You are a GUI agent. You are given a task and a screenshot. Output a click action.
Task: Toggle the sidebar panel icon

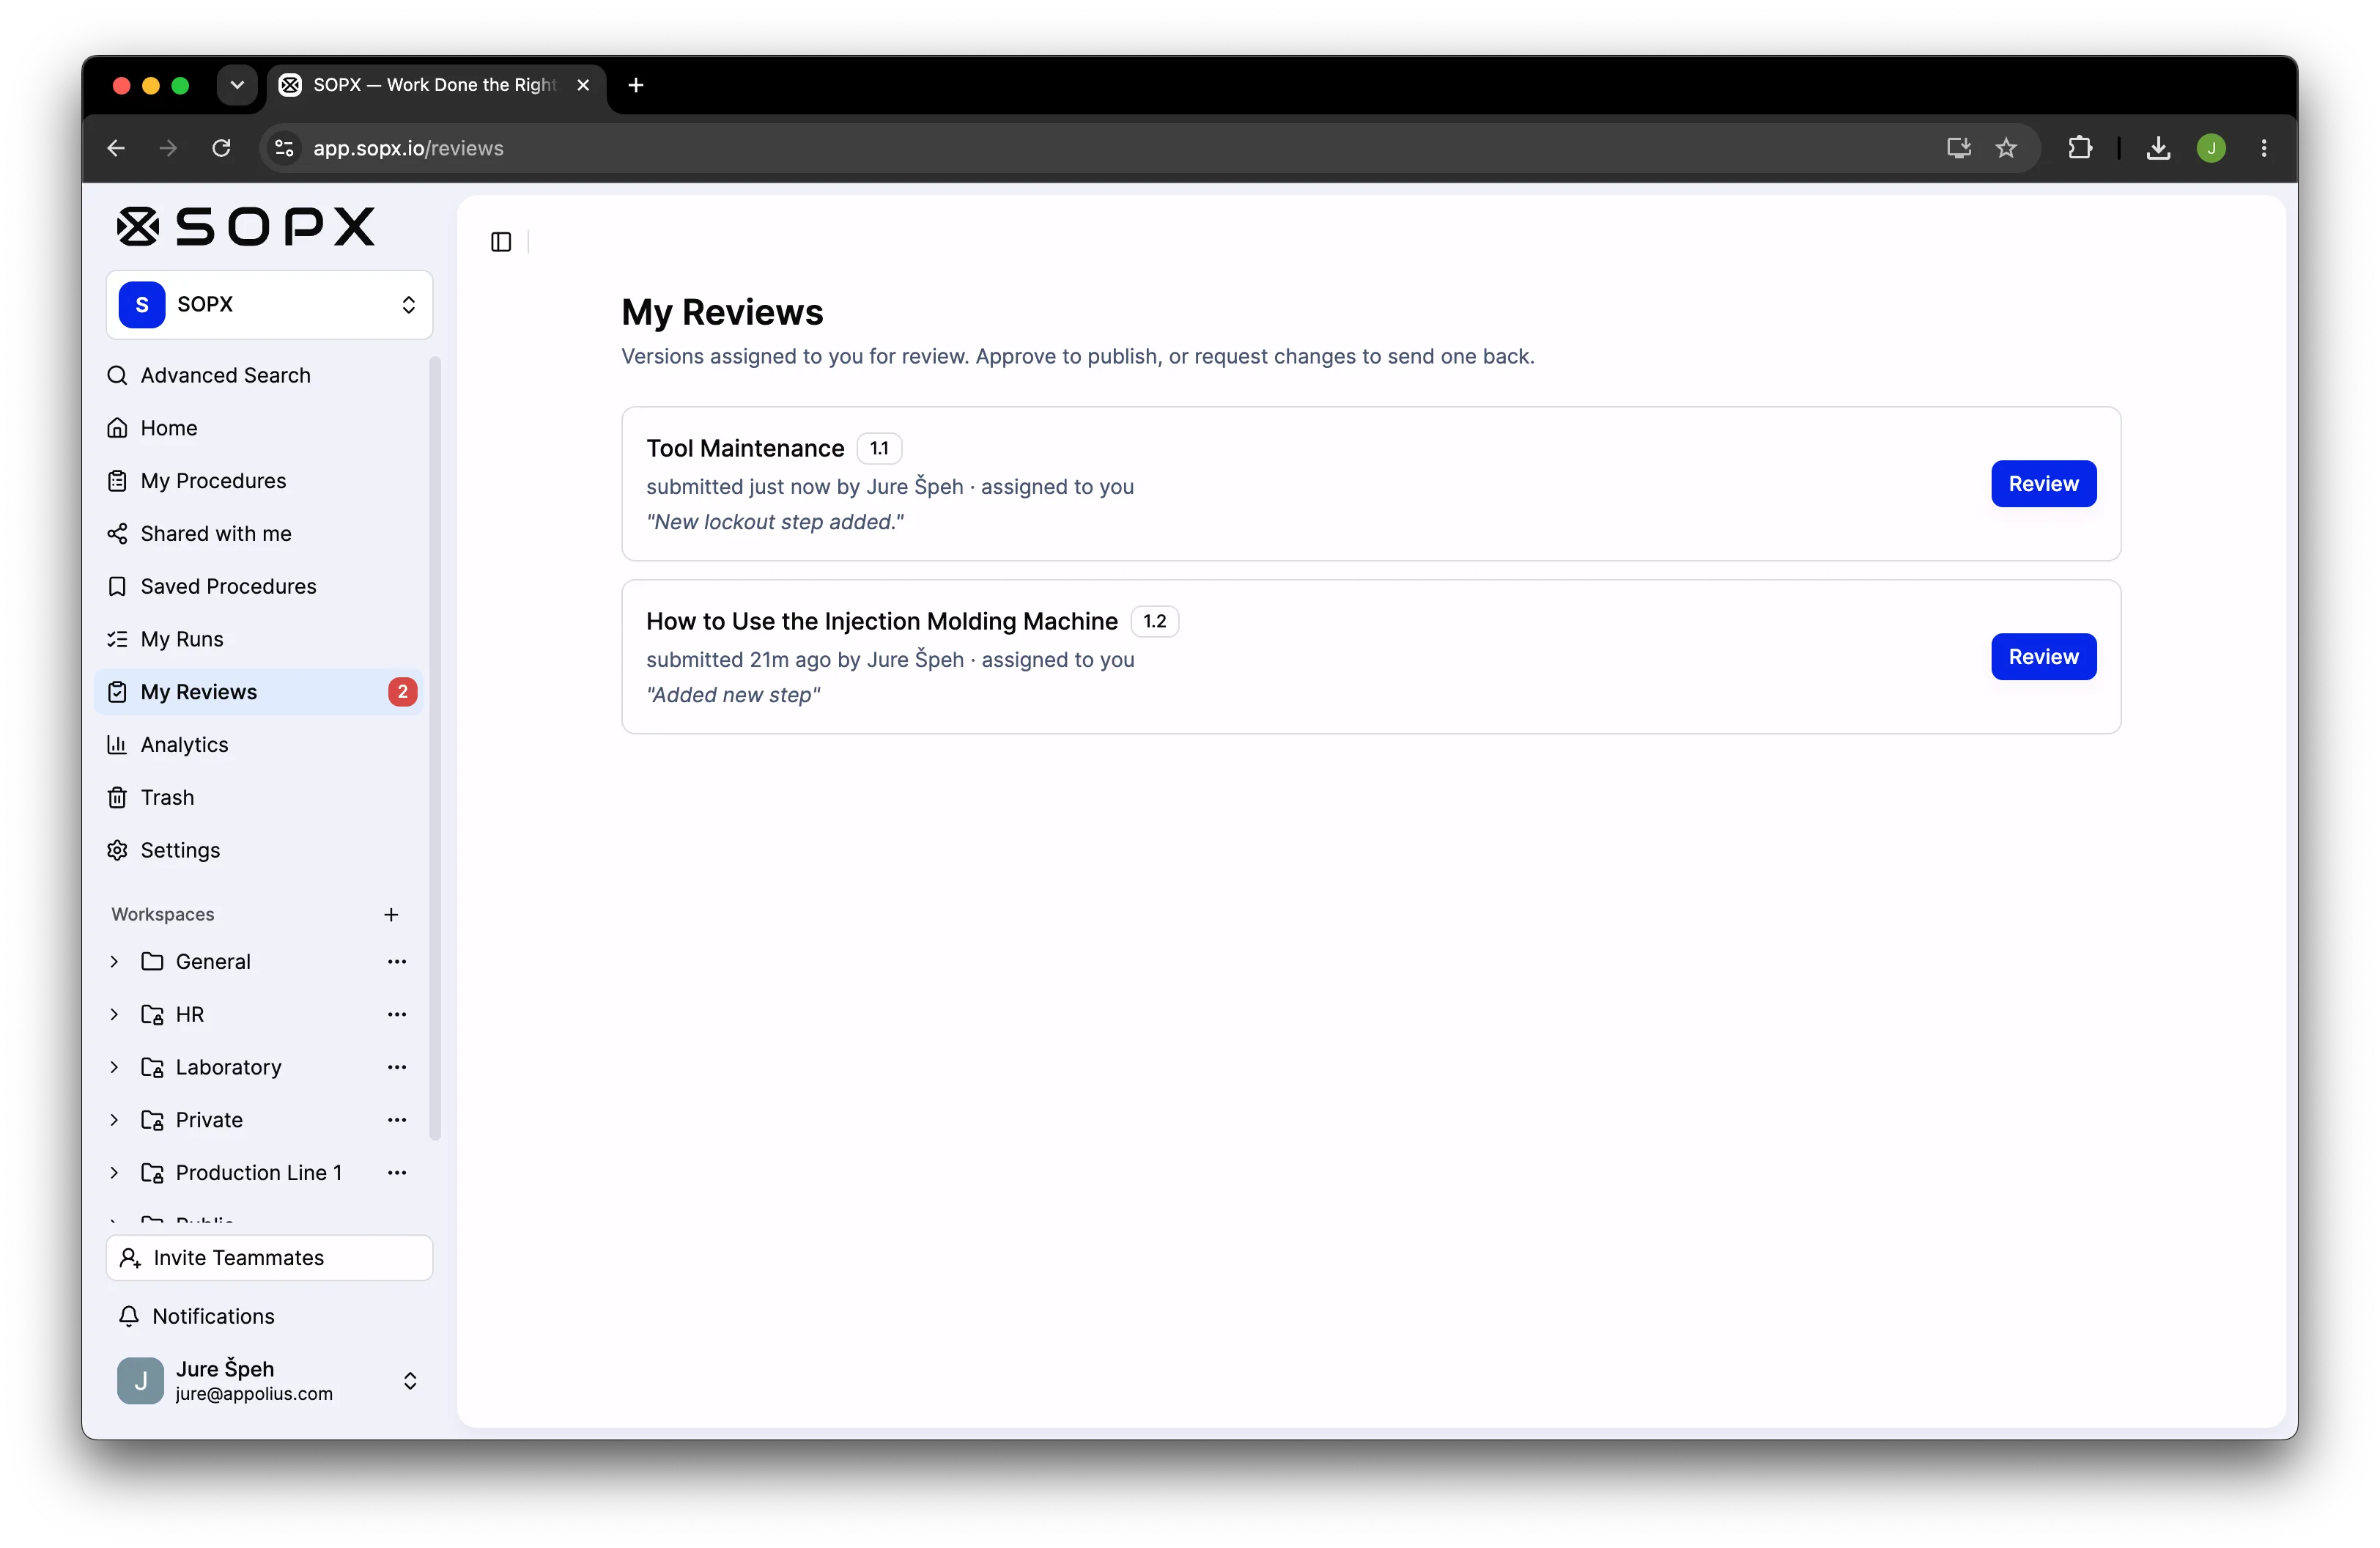click(x=501, y=242)
